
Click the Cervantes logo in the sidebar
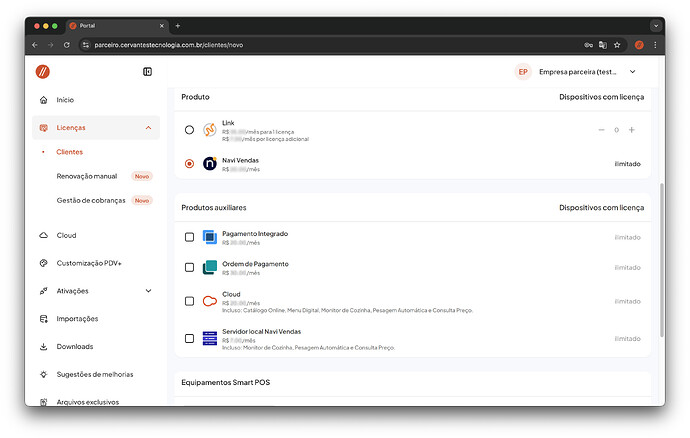click(43, 72)
